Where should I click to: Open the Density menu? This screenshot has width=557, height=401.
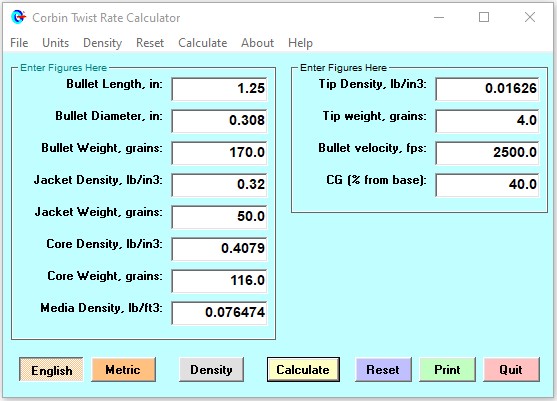tap(102, 43)
